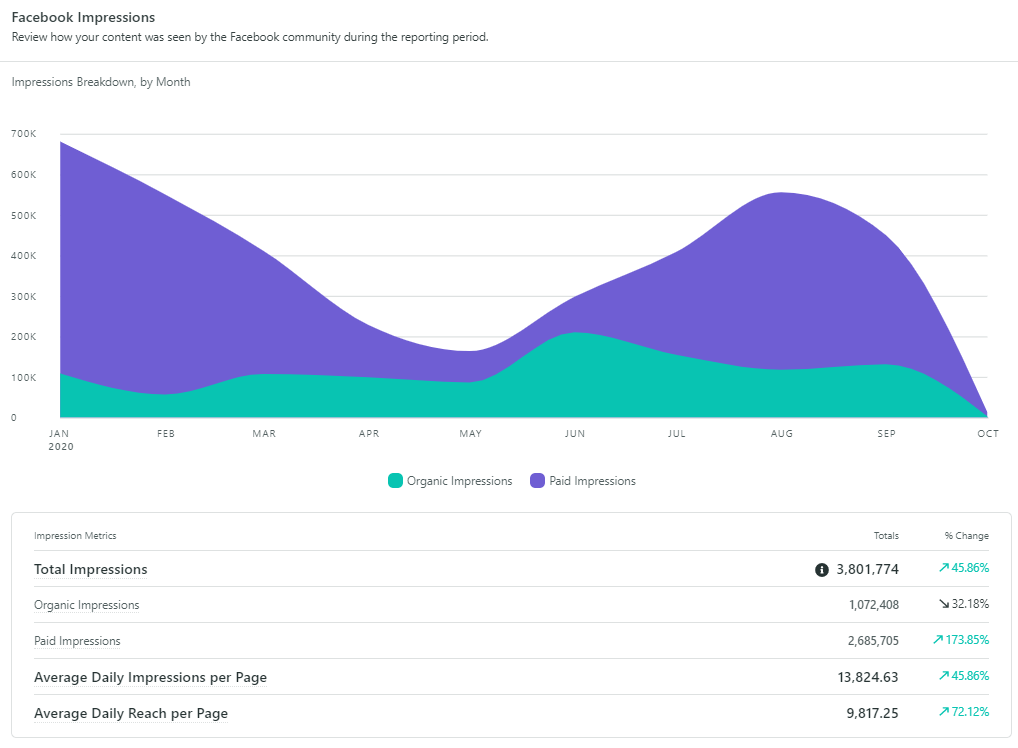
Task: Click the Organic Impressions legend label
Action: click(459, 481)
